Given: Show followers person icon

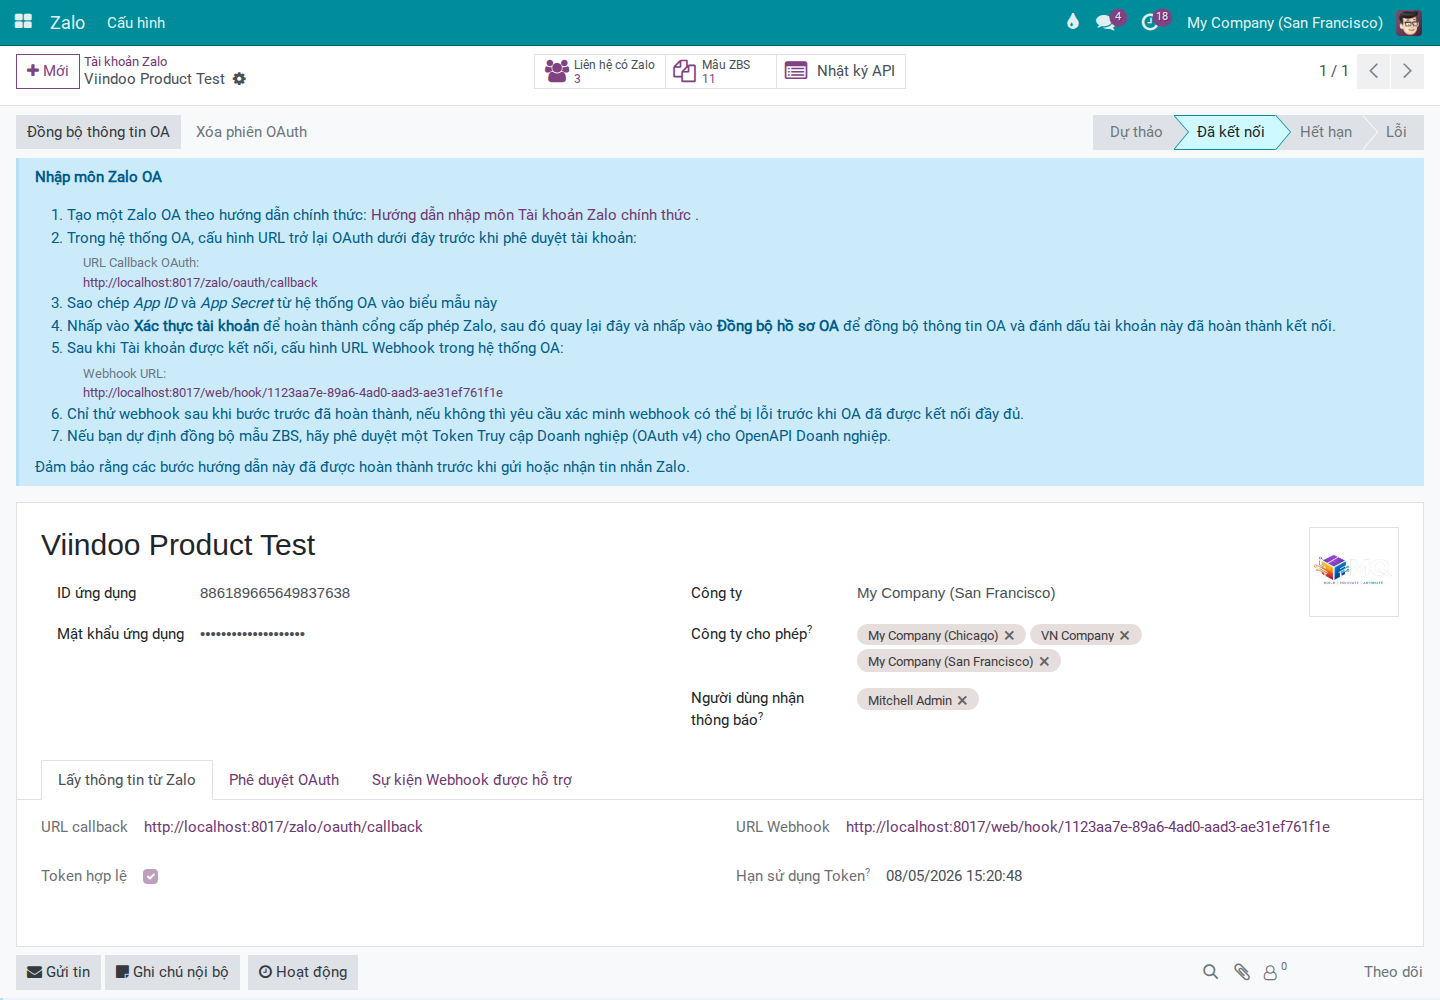Looking at the screenshot, I should [x=1274, y=971].
